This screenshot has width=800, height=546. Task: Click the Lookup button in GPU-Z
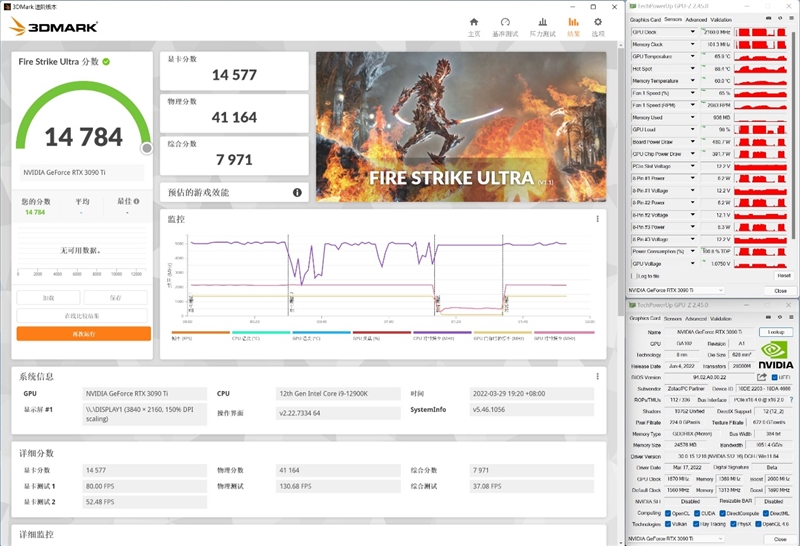tap(776, 332)
